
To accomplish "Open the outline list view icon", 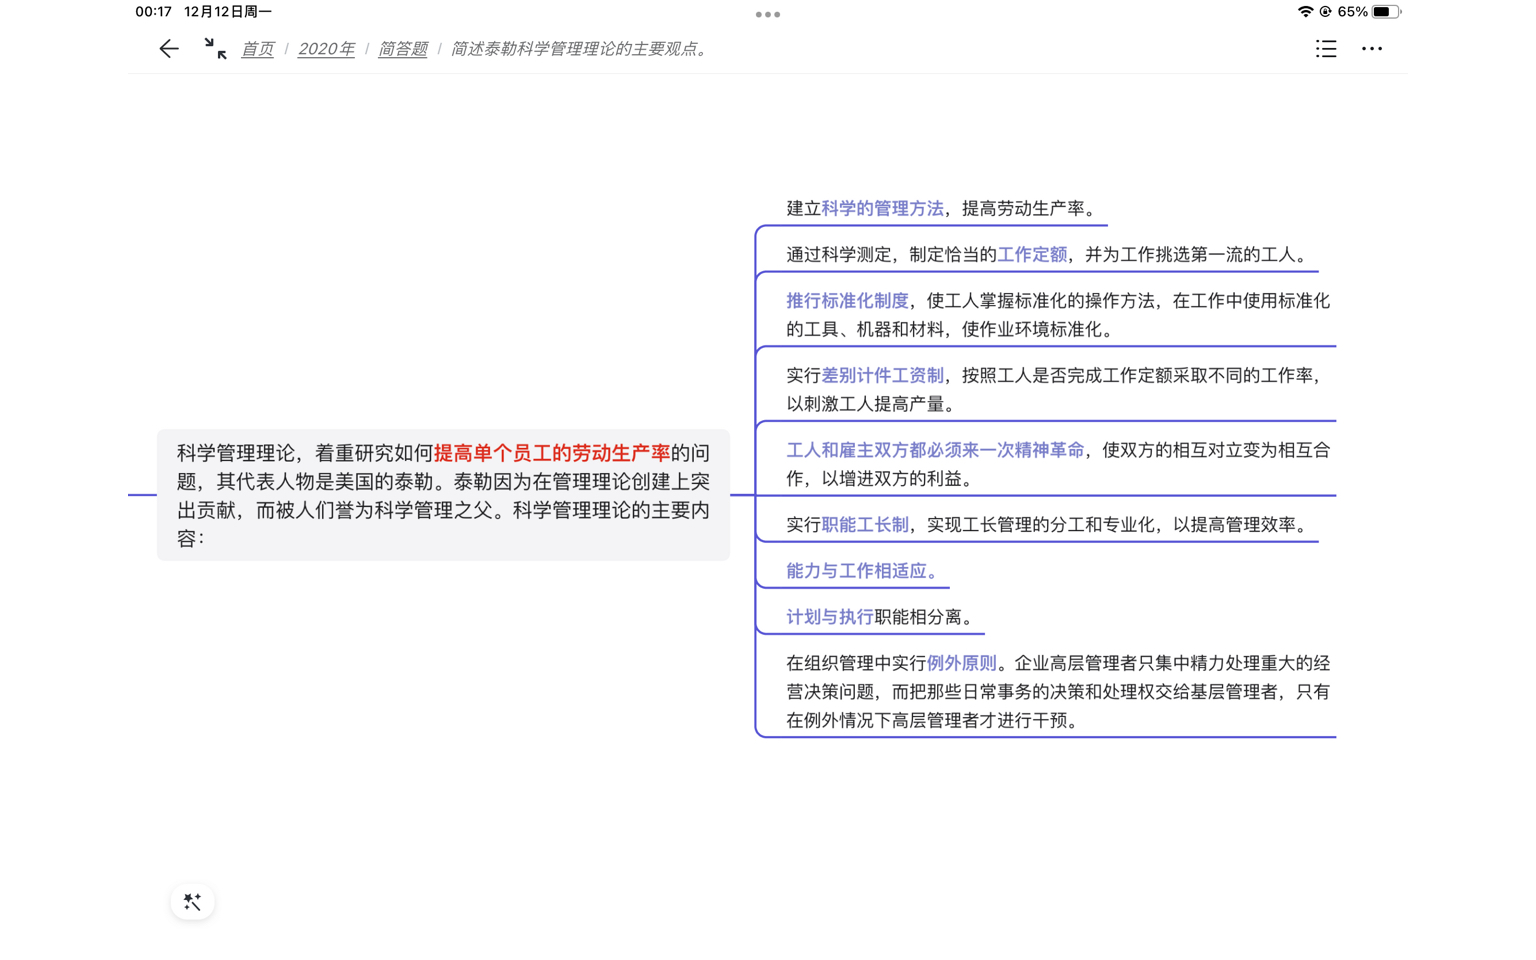I will (x=1326, y=48).
